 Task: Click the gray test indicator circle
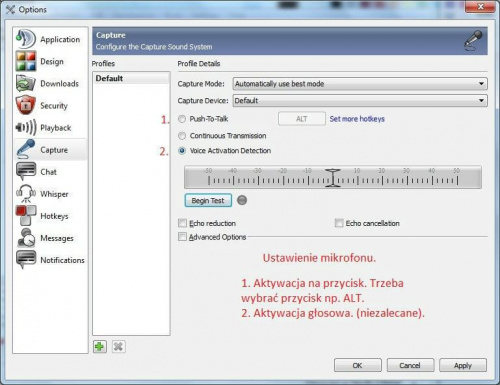pyautogui.click(x=242, y=200)
